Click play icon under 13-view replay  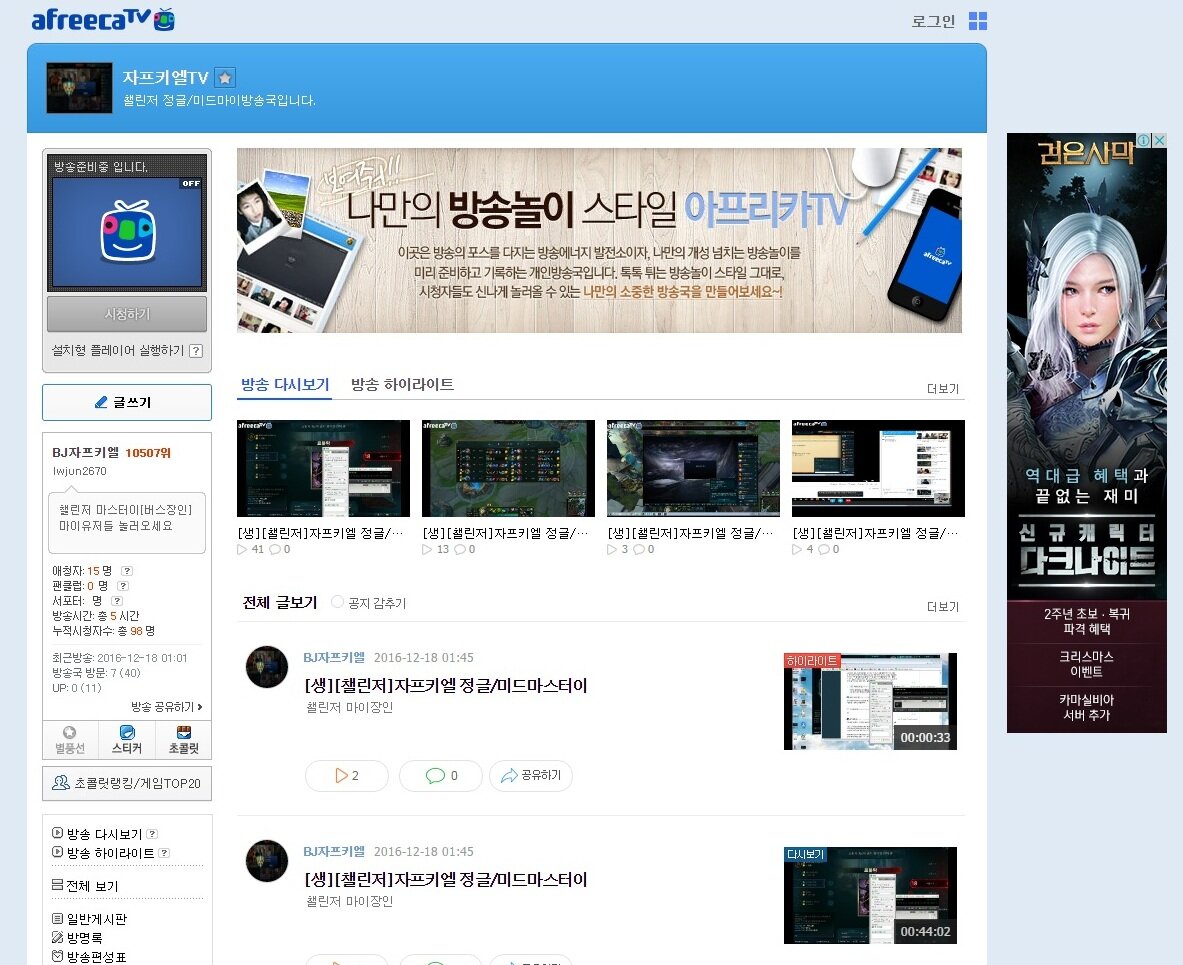click(427, 549)
